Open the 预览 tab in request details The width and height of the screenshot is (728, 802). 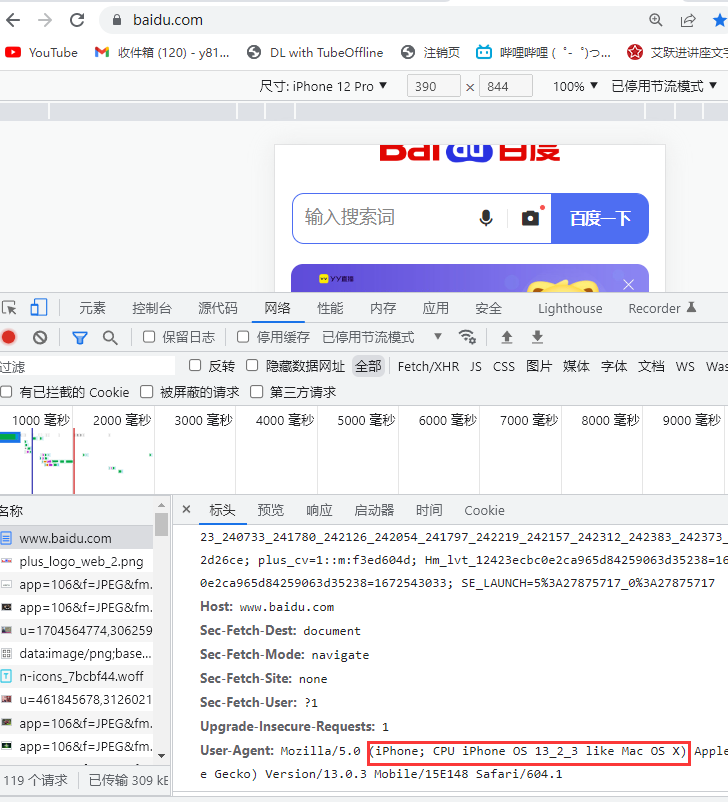270,510
